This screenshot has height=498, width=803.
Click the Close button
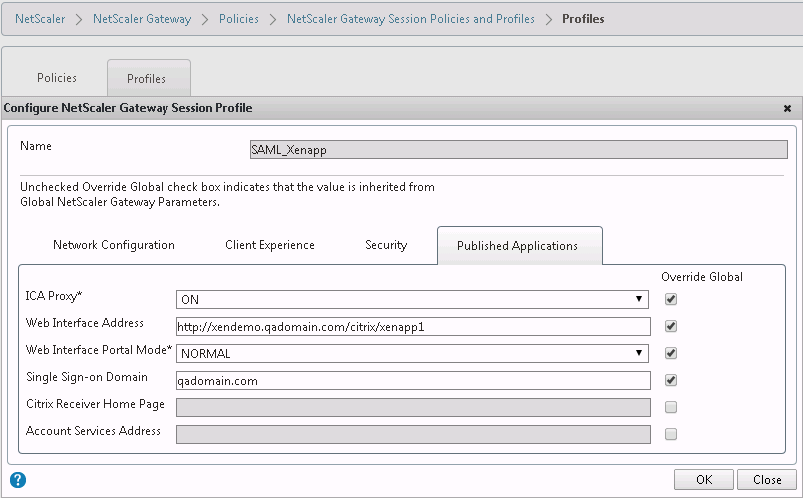[x=767, y=479]
